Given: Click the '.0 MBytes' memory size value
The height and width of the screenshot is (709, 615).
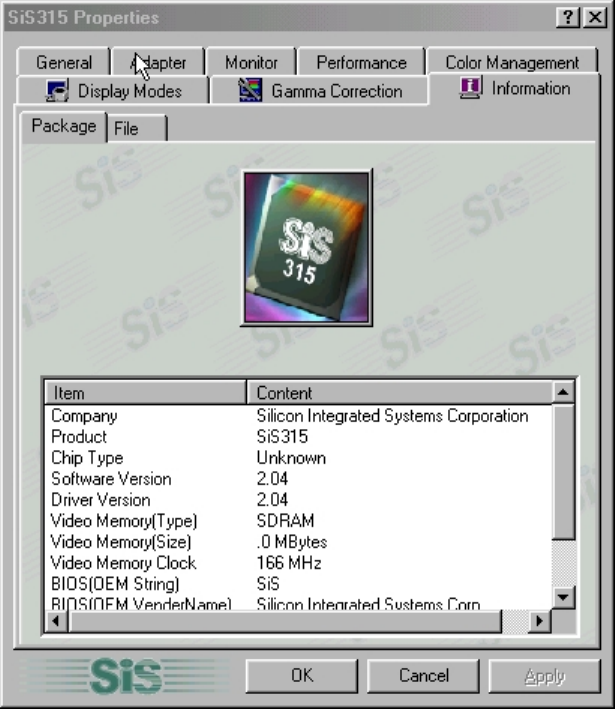Looking at the screenshot, I should [x=292, y=542].
